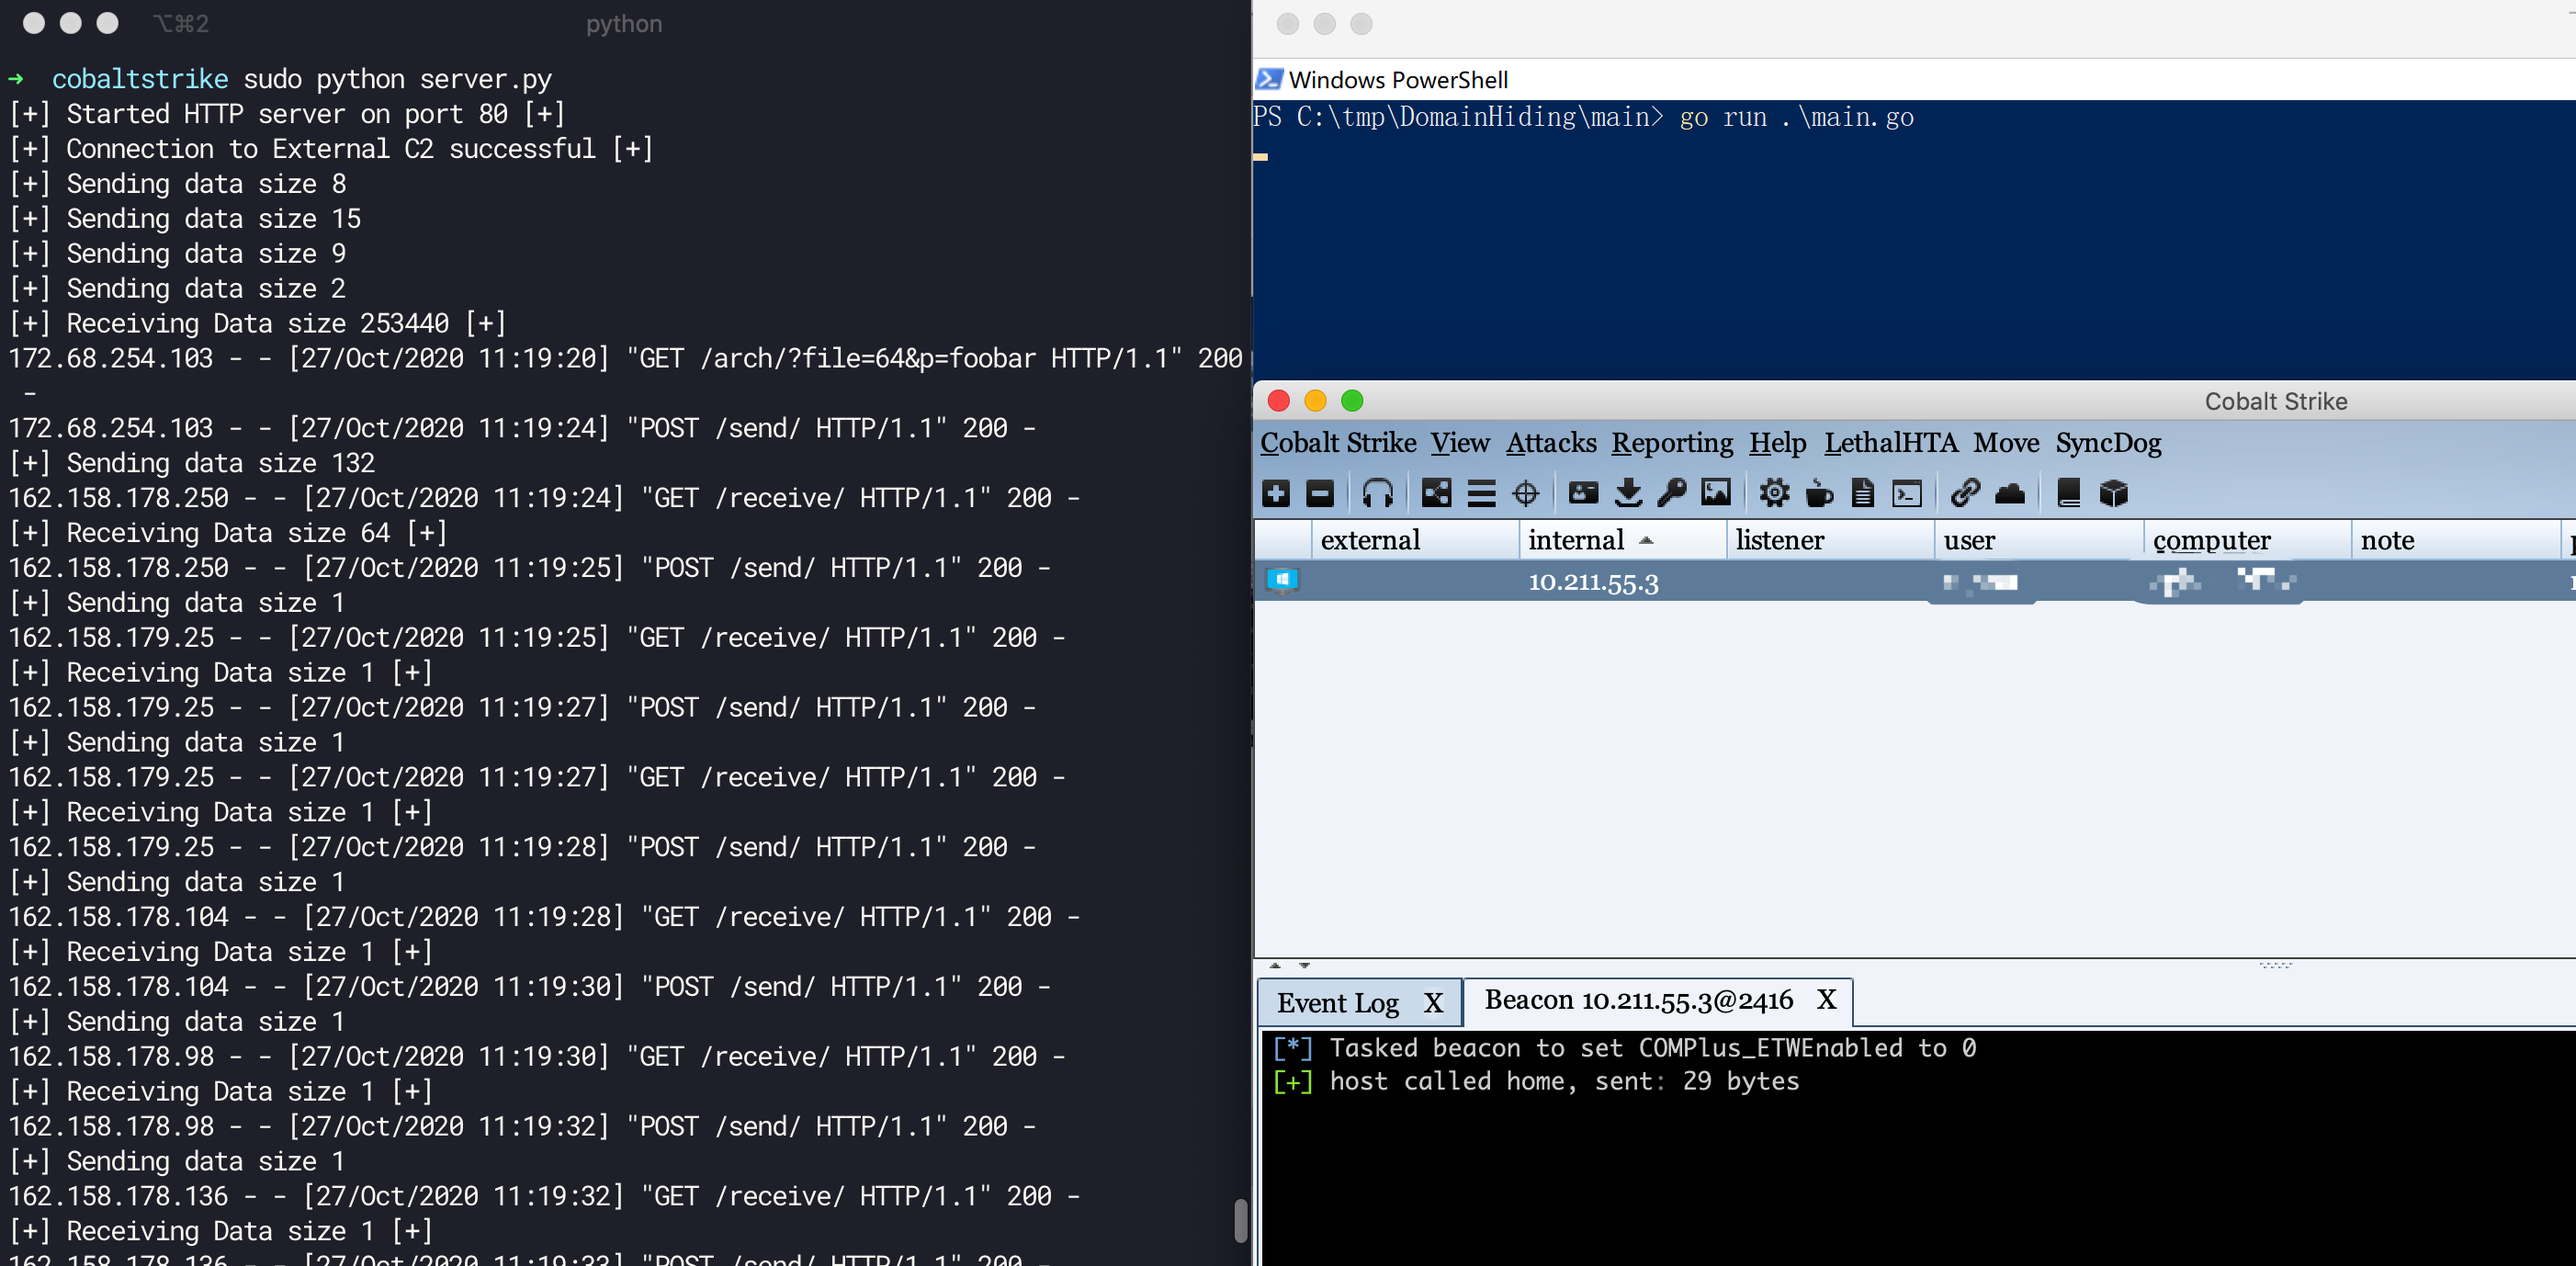Open Listeners via the headphones icon
Screen dimensions: 2576x1266
click(1377, 493)
